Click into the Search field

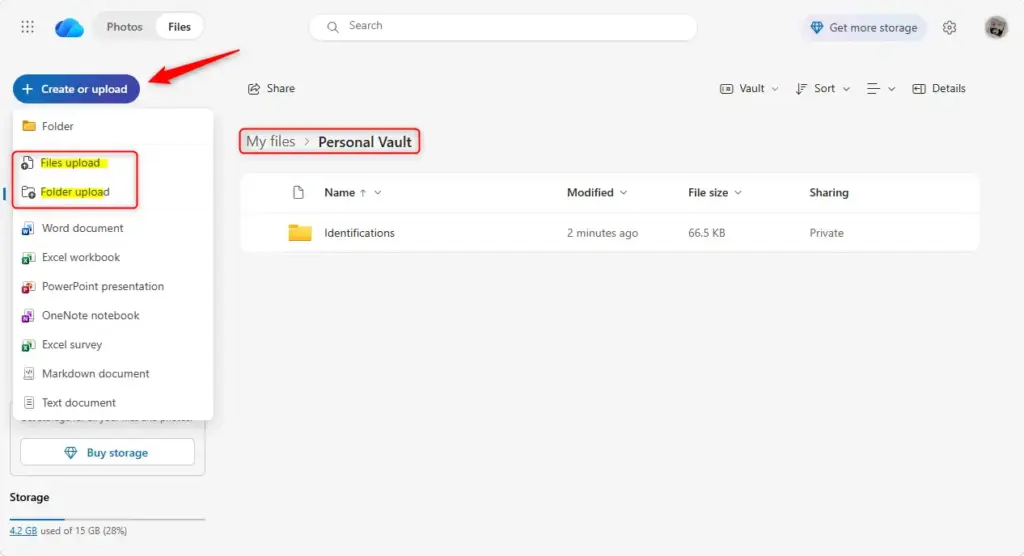(503, 27)
